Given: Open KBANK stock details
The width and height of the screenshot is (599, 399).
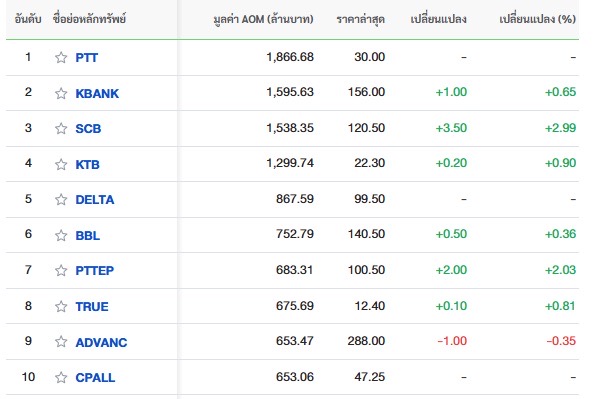Looking at the screenshot, I should (97, 93).
